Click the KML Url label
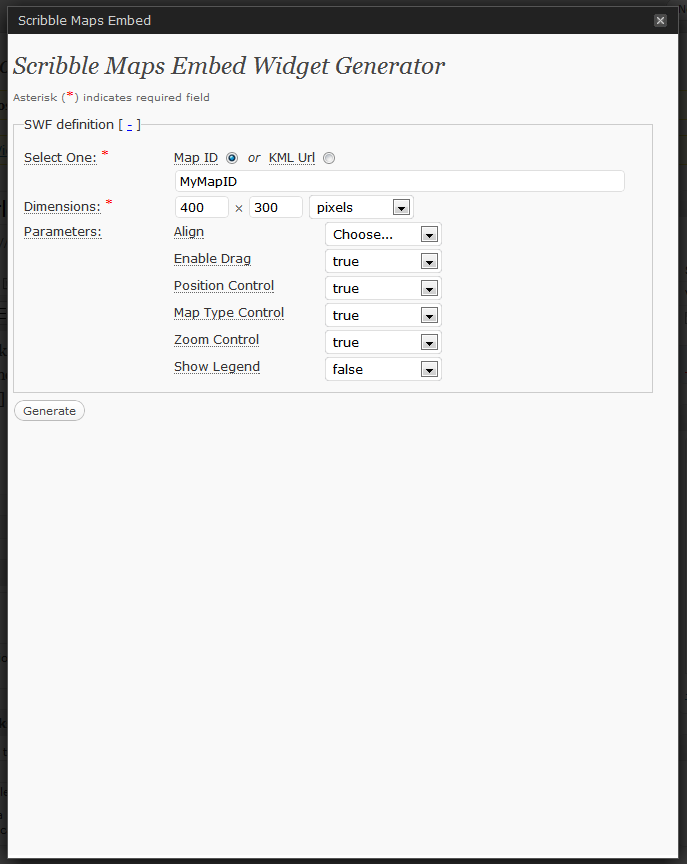 point(292,158)
